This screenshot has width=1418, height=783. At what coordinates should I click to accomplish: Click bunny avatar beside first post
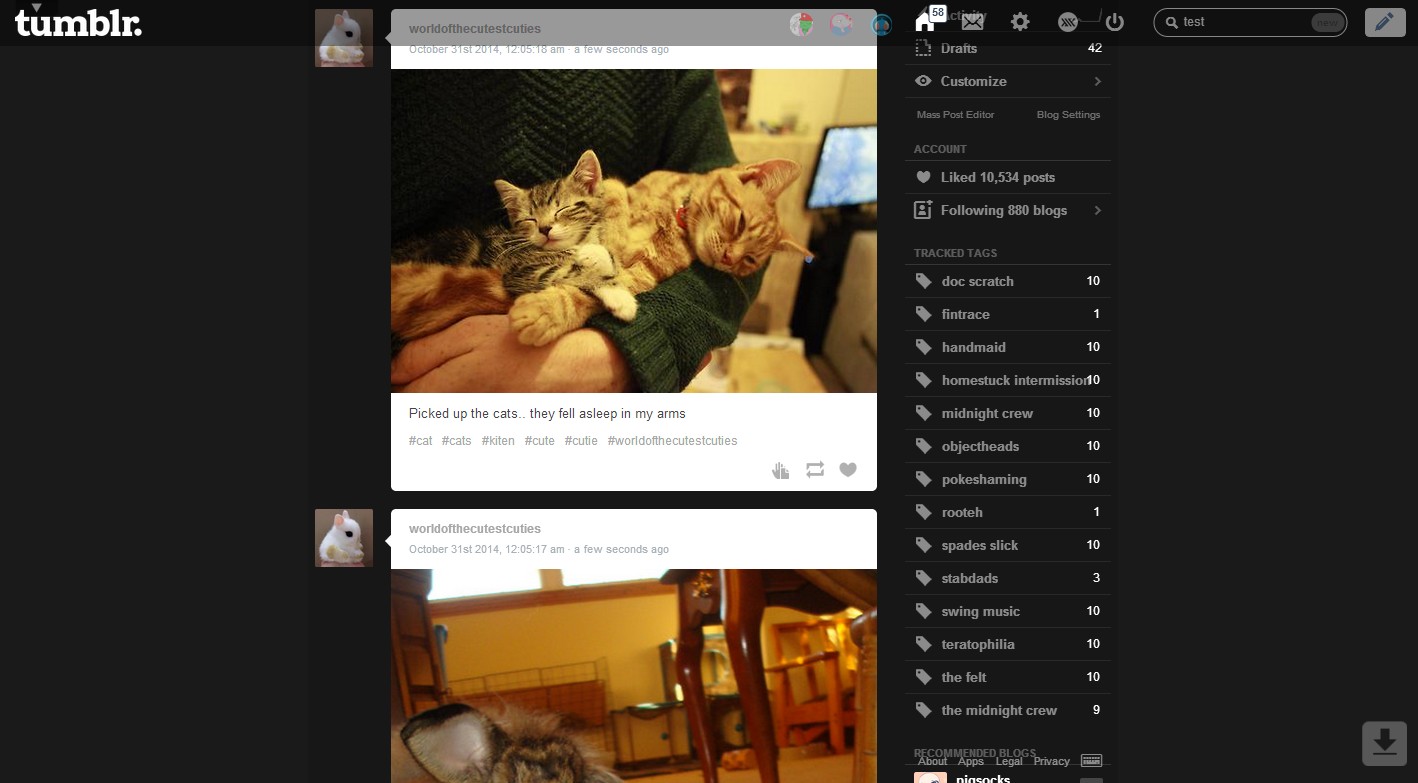[x=344, y=38]
